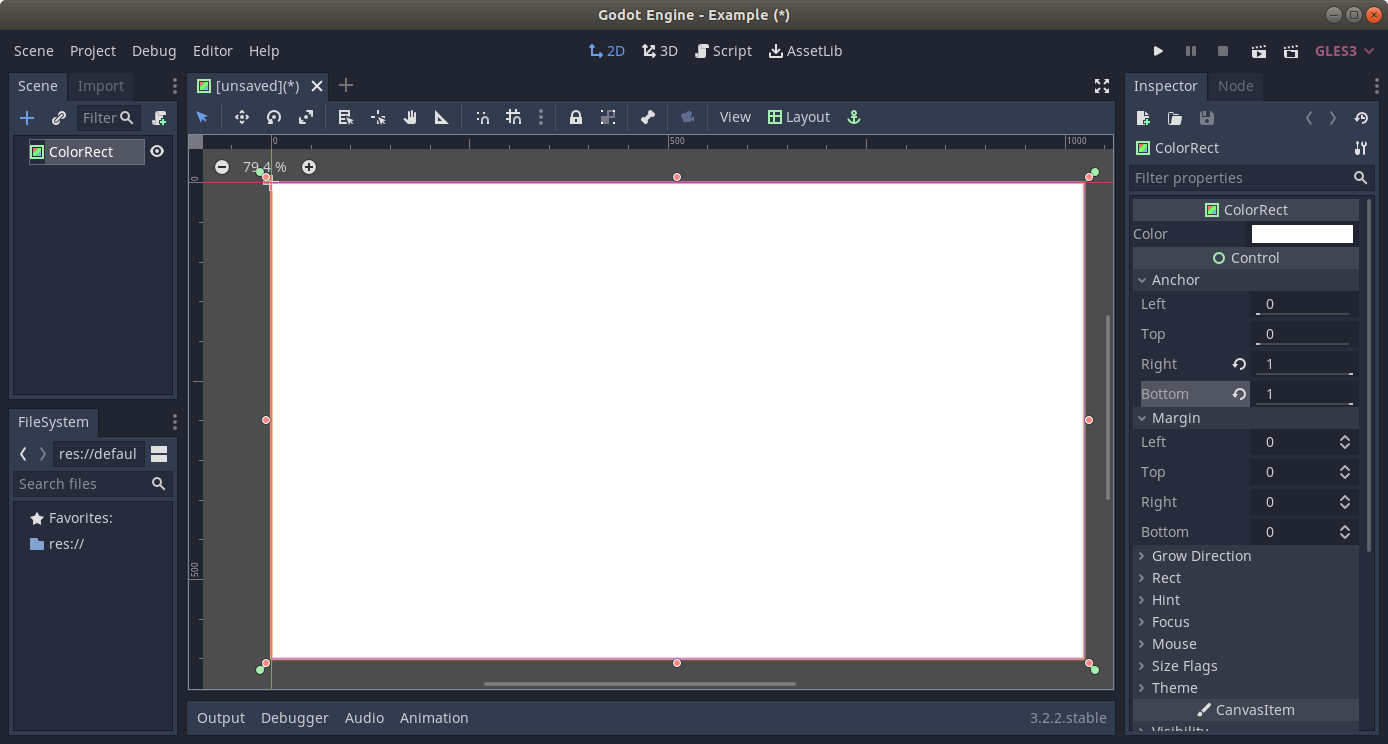Click the Margin Left stepper arrows
The image size is (1388, 744).
pos(1345,442)
